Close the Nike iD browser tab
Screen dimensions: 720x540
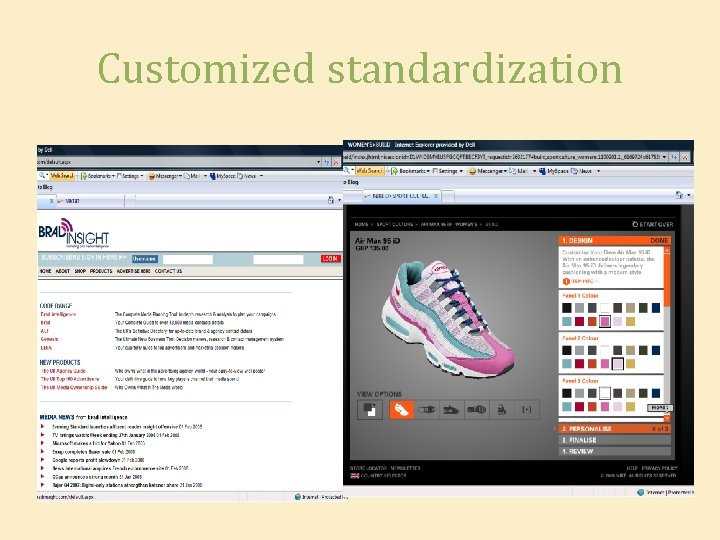(x=436, y=196)
